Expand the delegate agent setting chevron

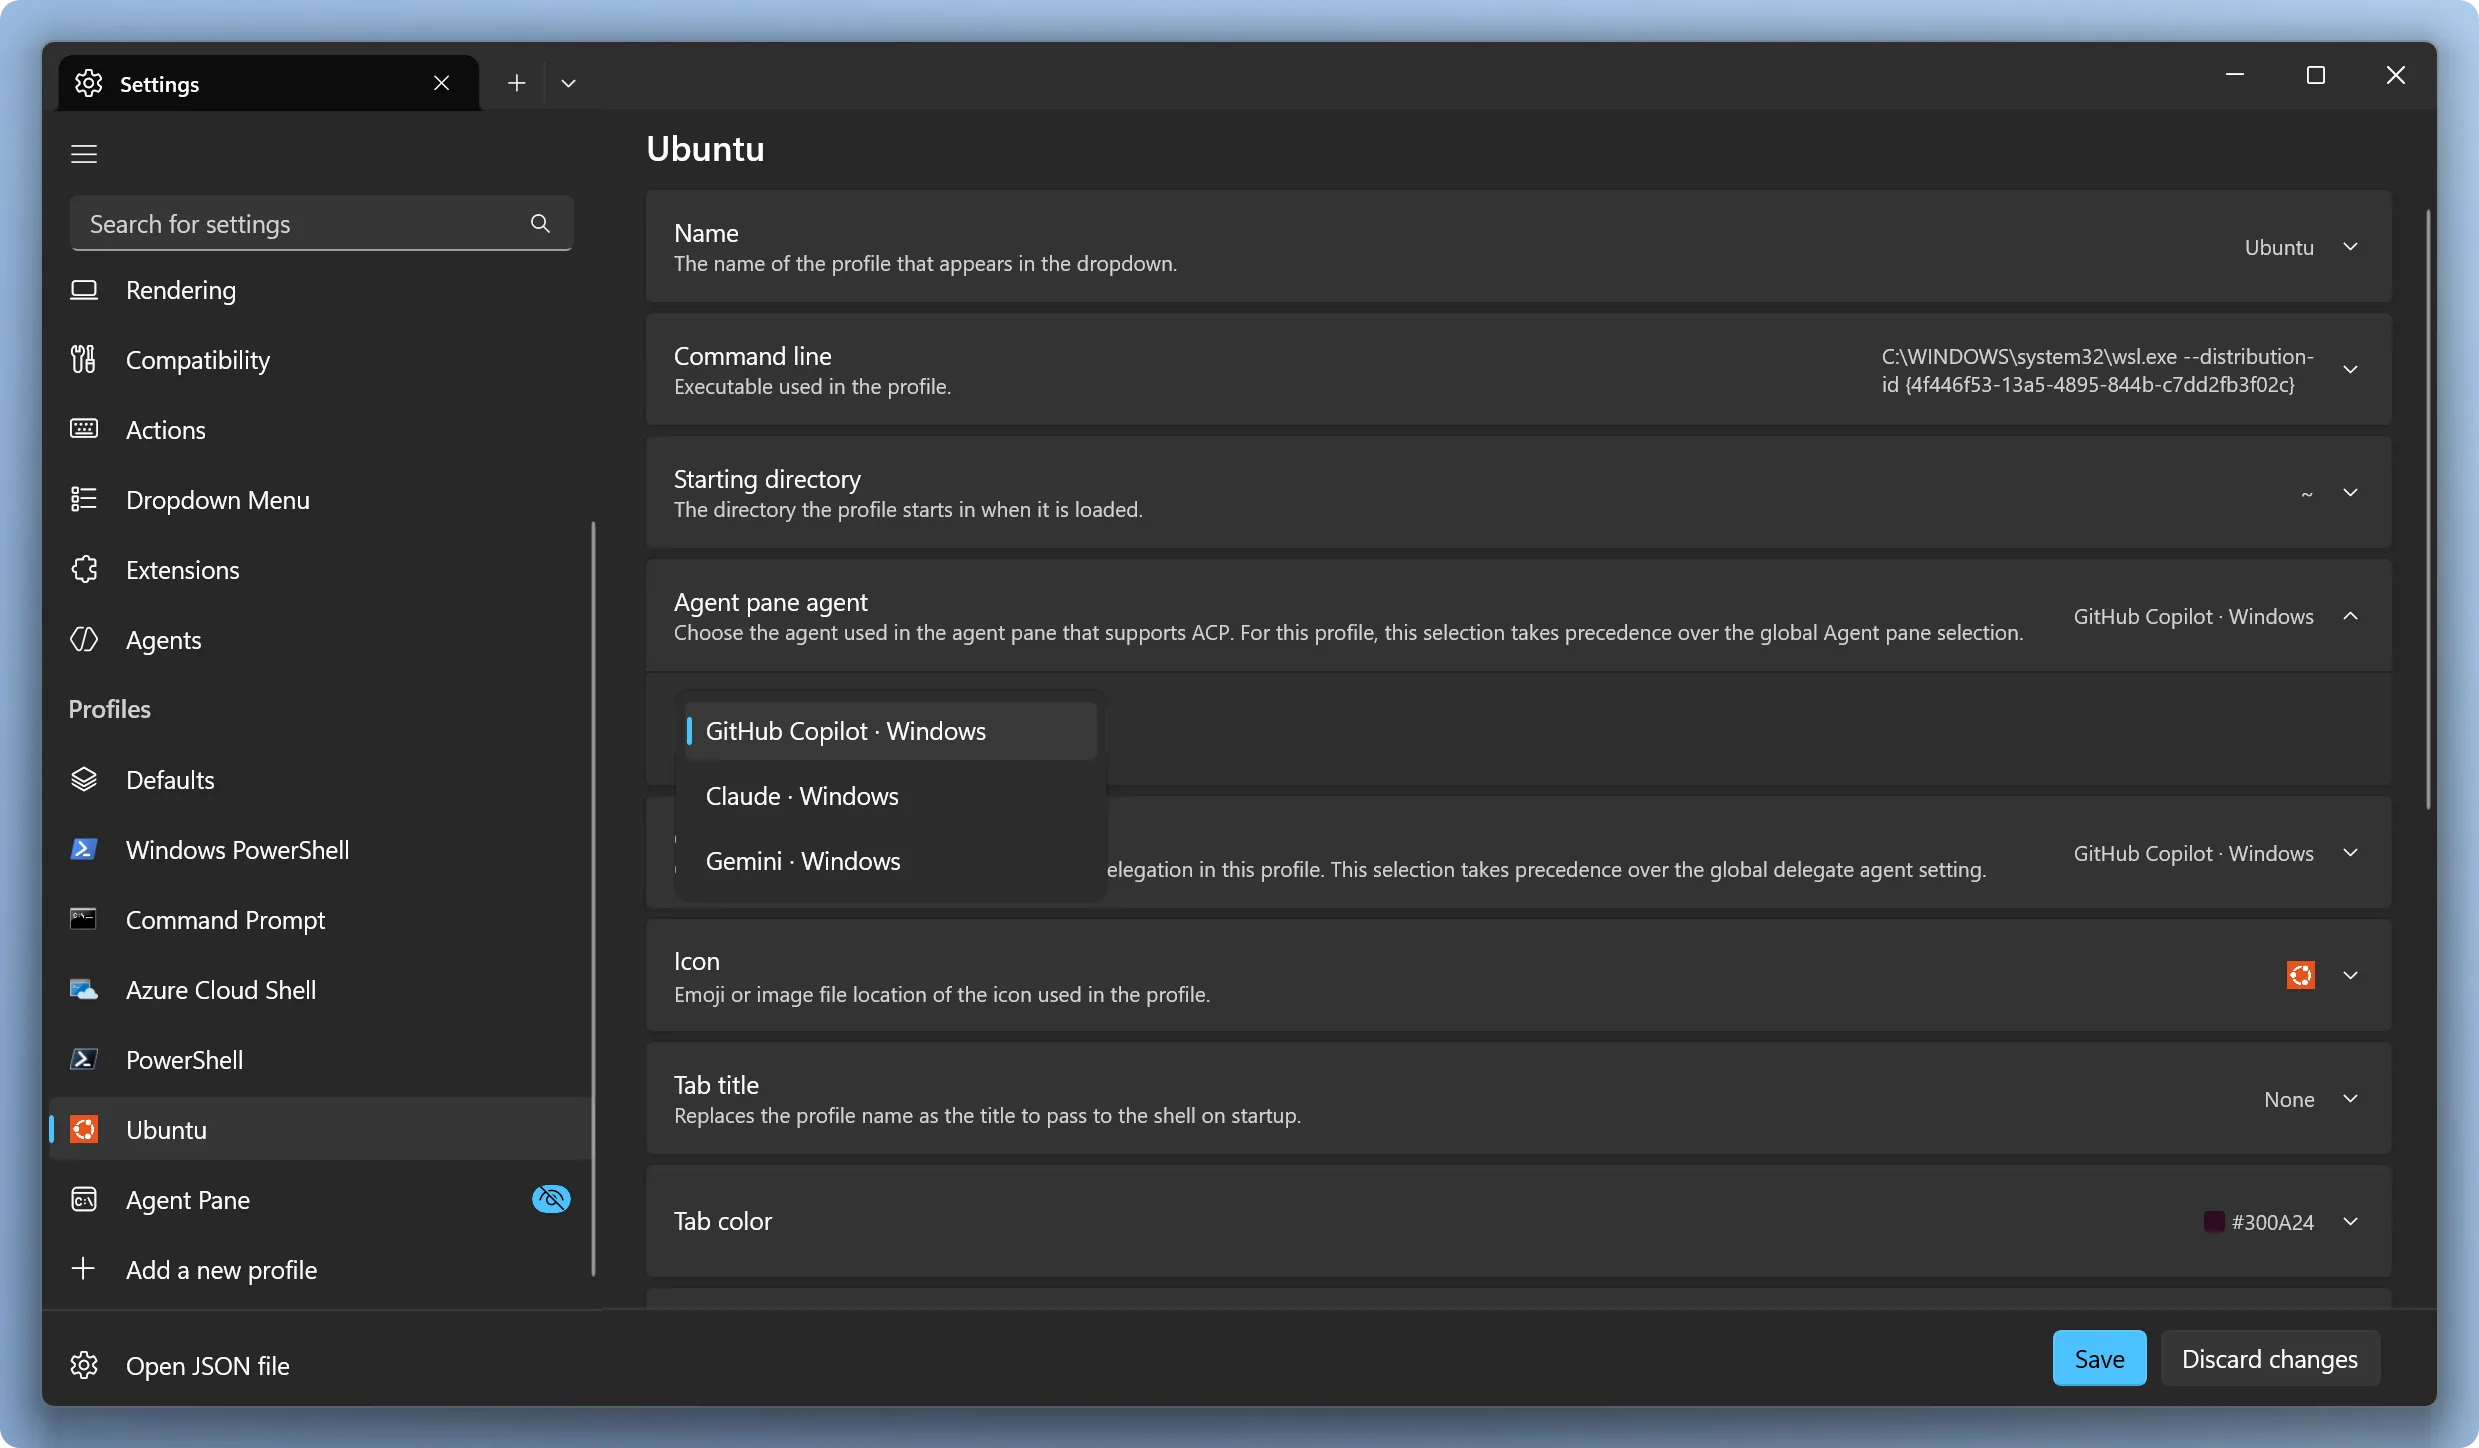click(x=2351, y=853)
